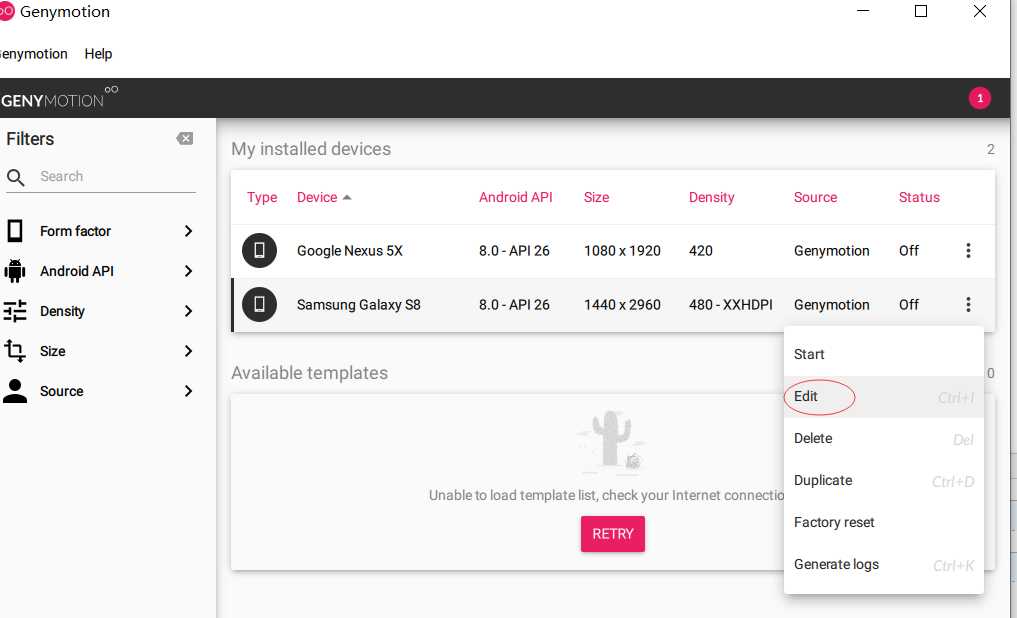
Task: Select the Google Nexus 5X device name
Action: pyautogui.click(x=350, y=250)
